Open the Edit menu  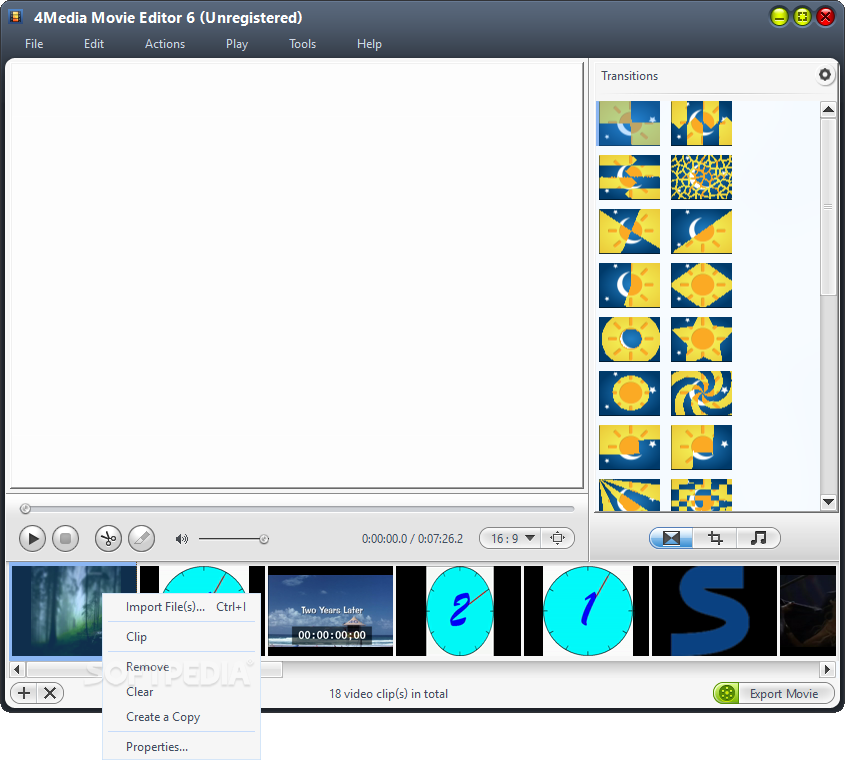coord(94,44)
